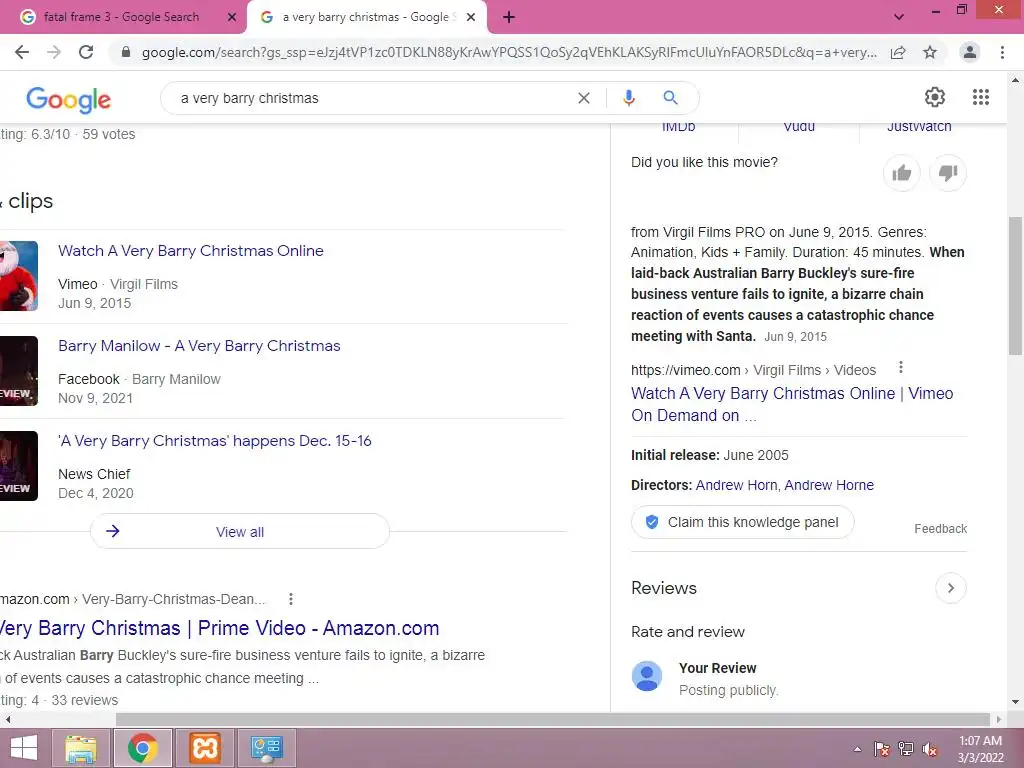Click the Google logo
Image resolution: width=1024 pixels, height=768 pixels.
(69, 99)
